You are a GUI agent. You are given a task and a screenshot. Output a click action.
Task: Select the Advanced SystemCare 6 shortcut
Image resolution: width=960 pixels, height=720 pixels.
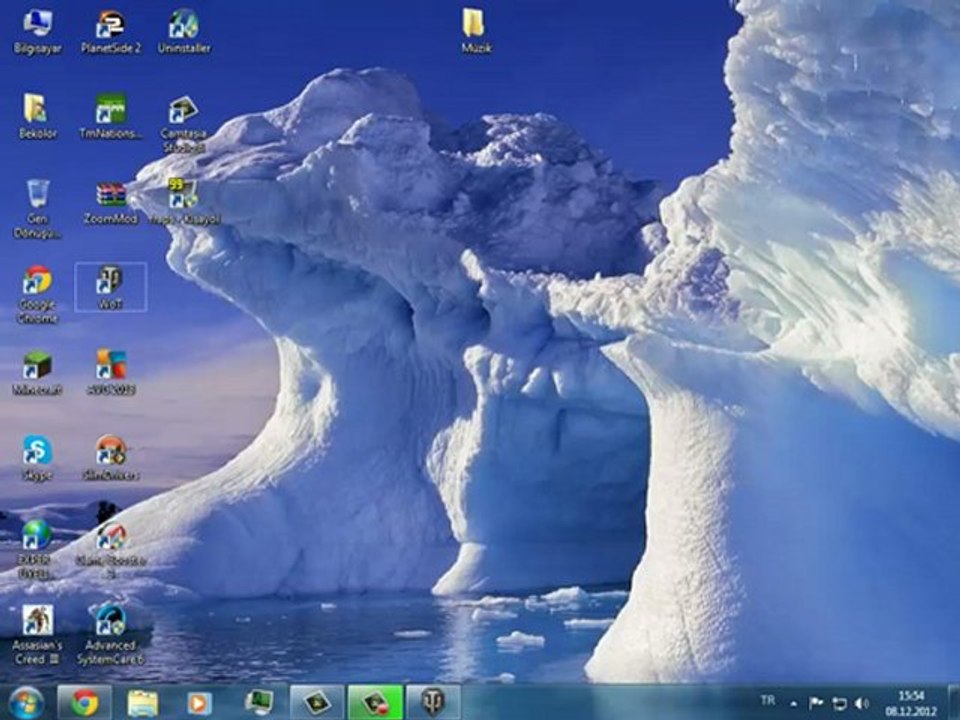click(x=111, y=636)
